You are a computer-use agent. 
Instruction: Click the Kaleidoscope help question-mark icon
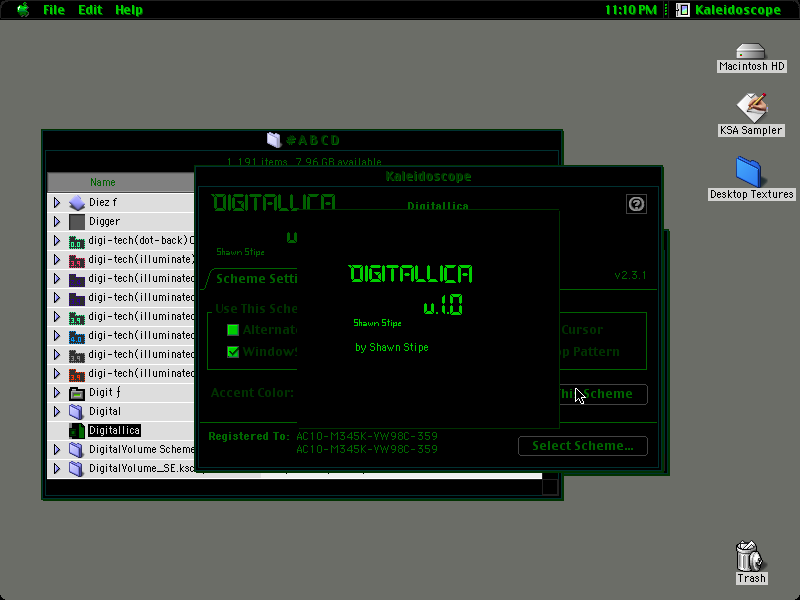click(636, 204)
